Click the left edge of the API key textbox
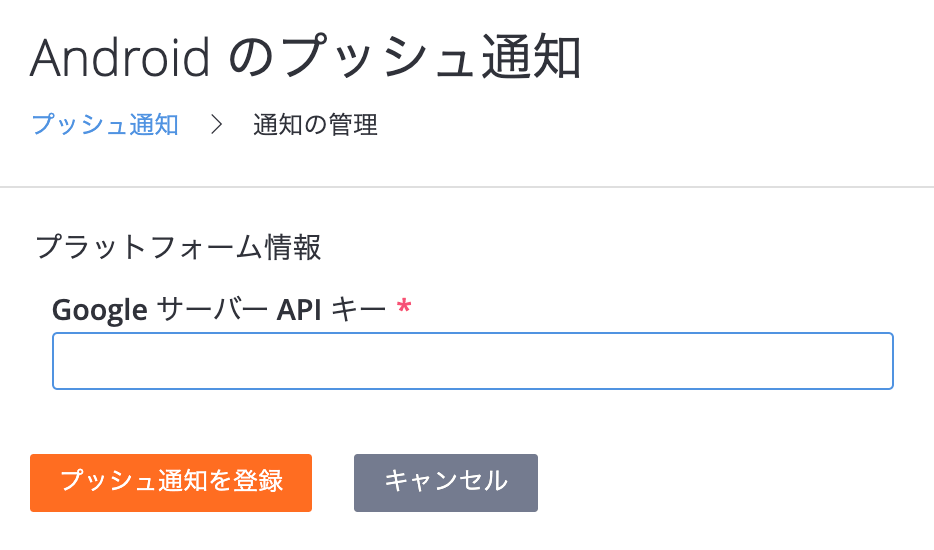 click(62, 361)
